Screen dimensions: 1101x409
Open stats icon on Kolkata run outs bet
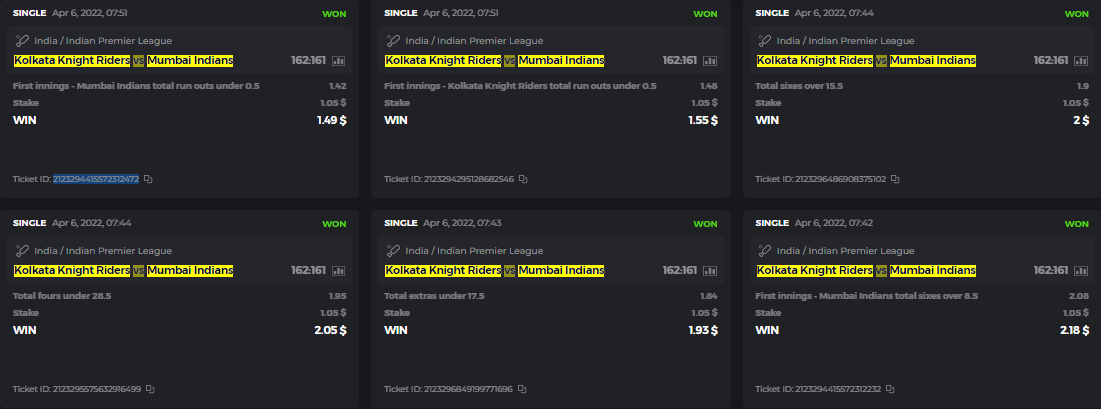(x=709, y=61)
